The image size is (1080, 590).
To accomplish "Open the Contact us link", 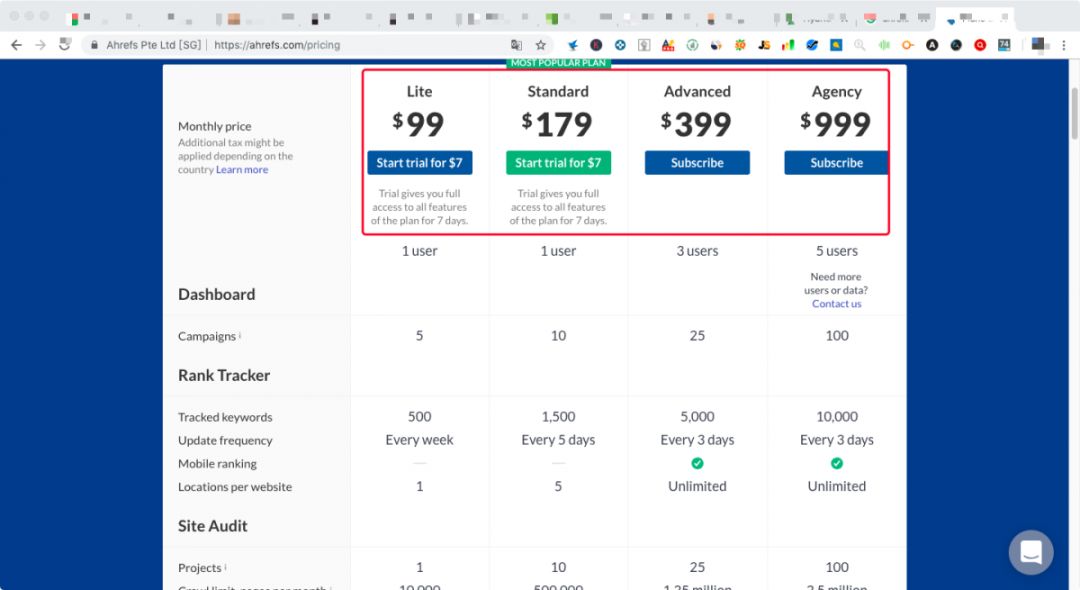I will pos(836,304).
